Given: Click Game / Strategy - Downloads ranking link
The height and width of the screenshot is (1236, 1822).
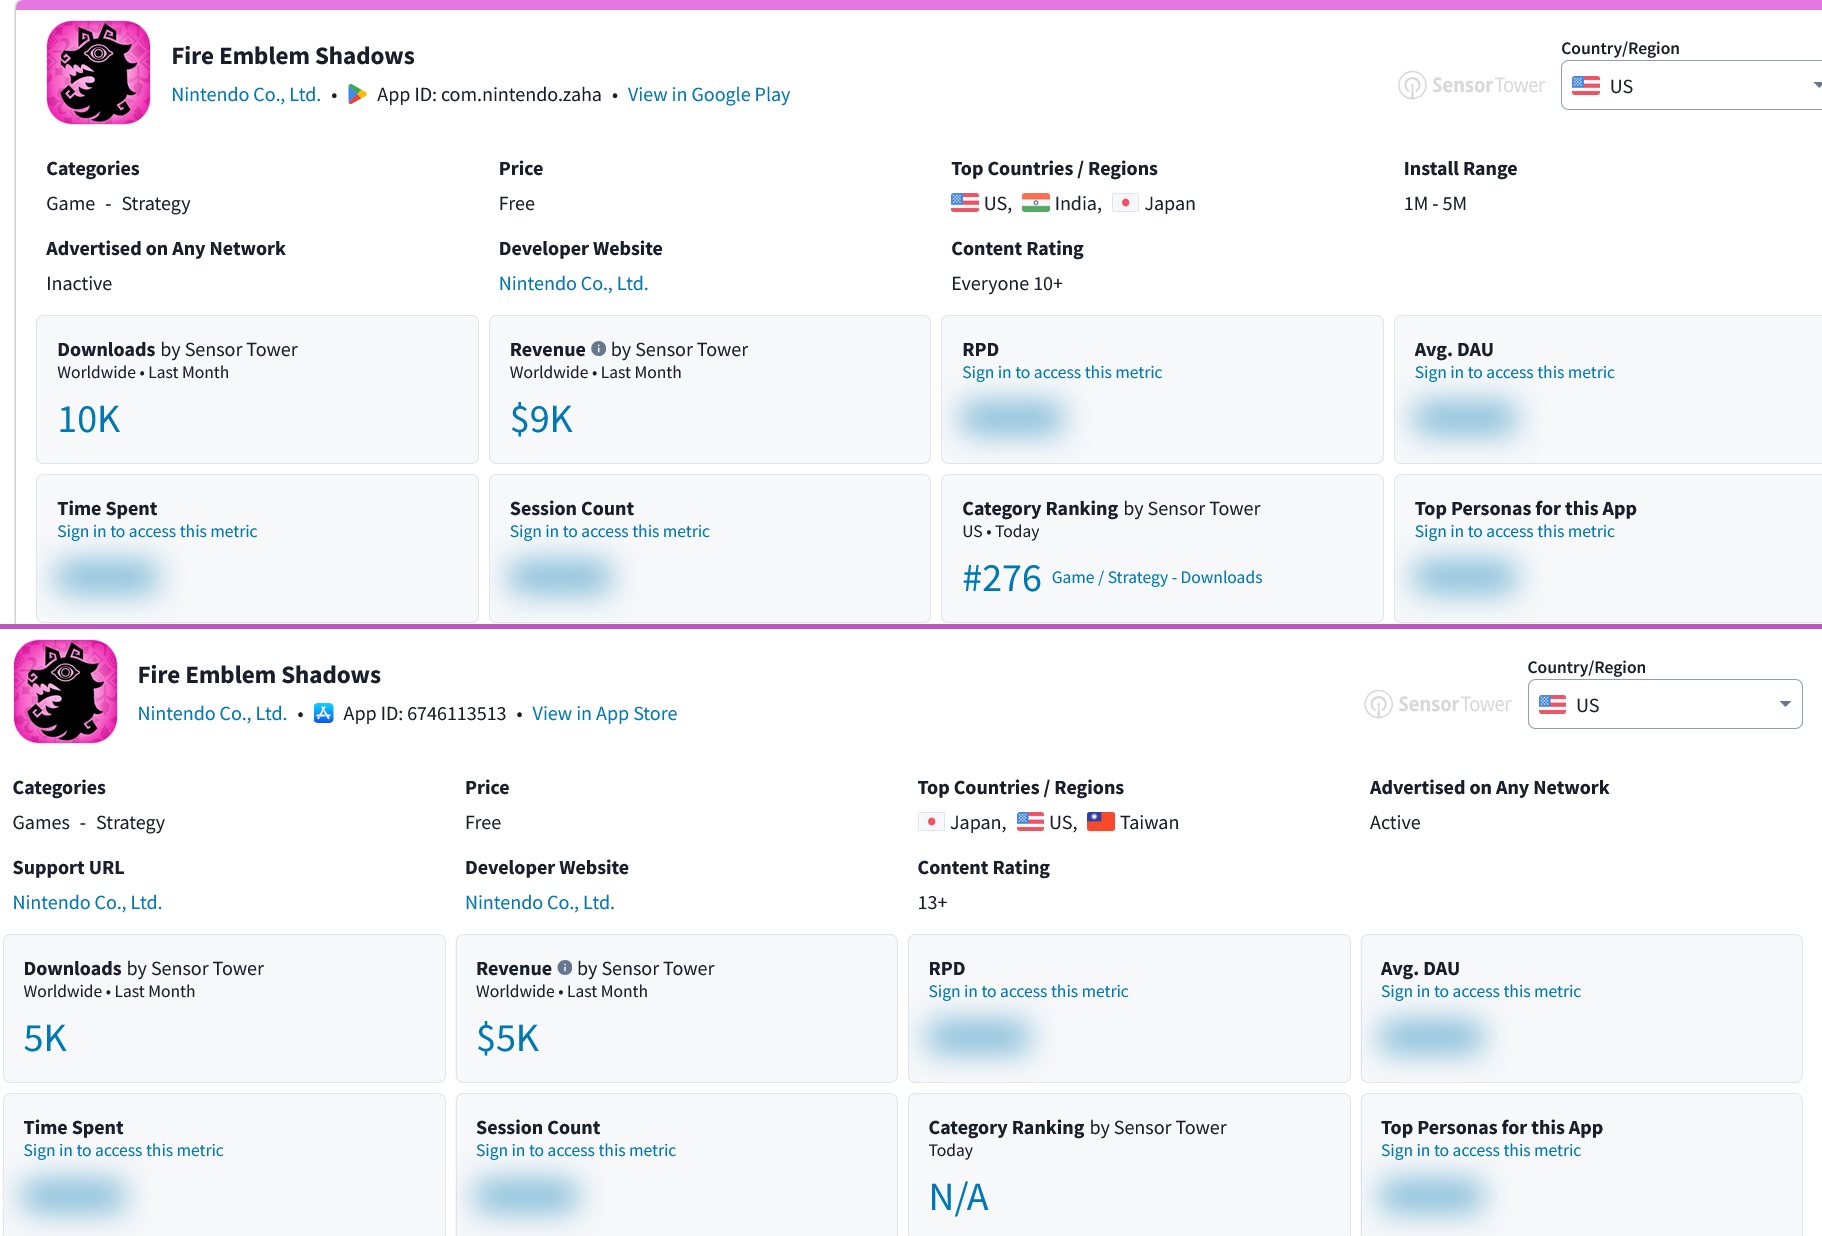Looking at the screenshot, I should tap(1156, 577).
